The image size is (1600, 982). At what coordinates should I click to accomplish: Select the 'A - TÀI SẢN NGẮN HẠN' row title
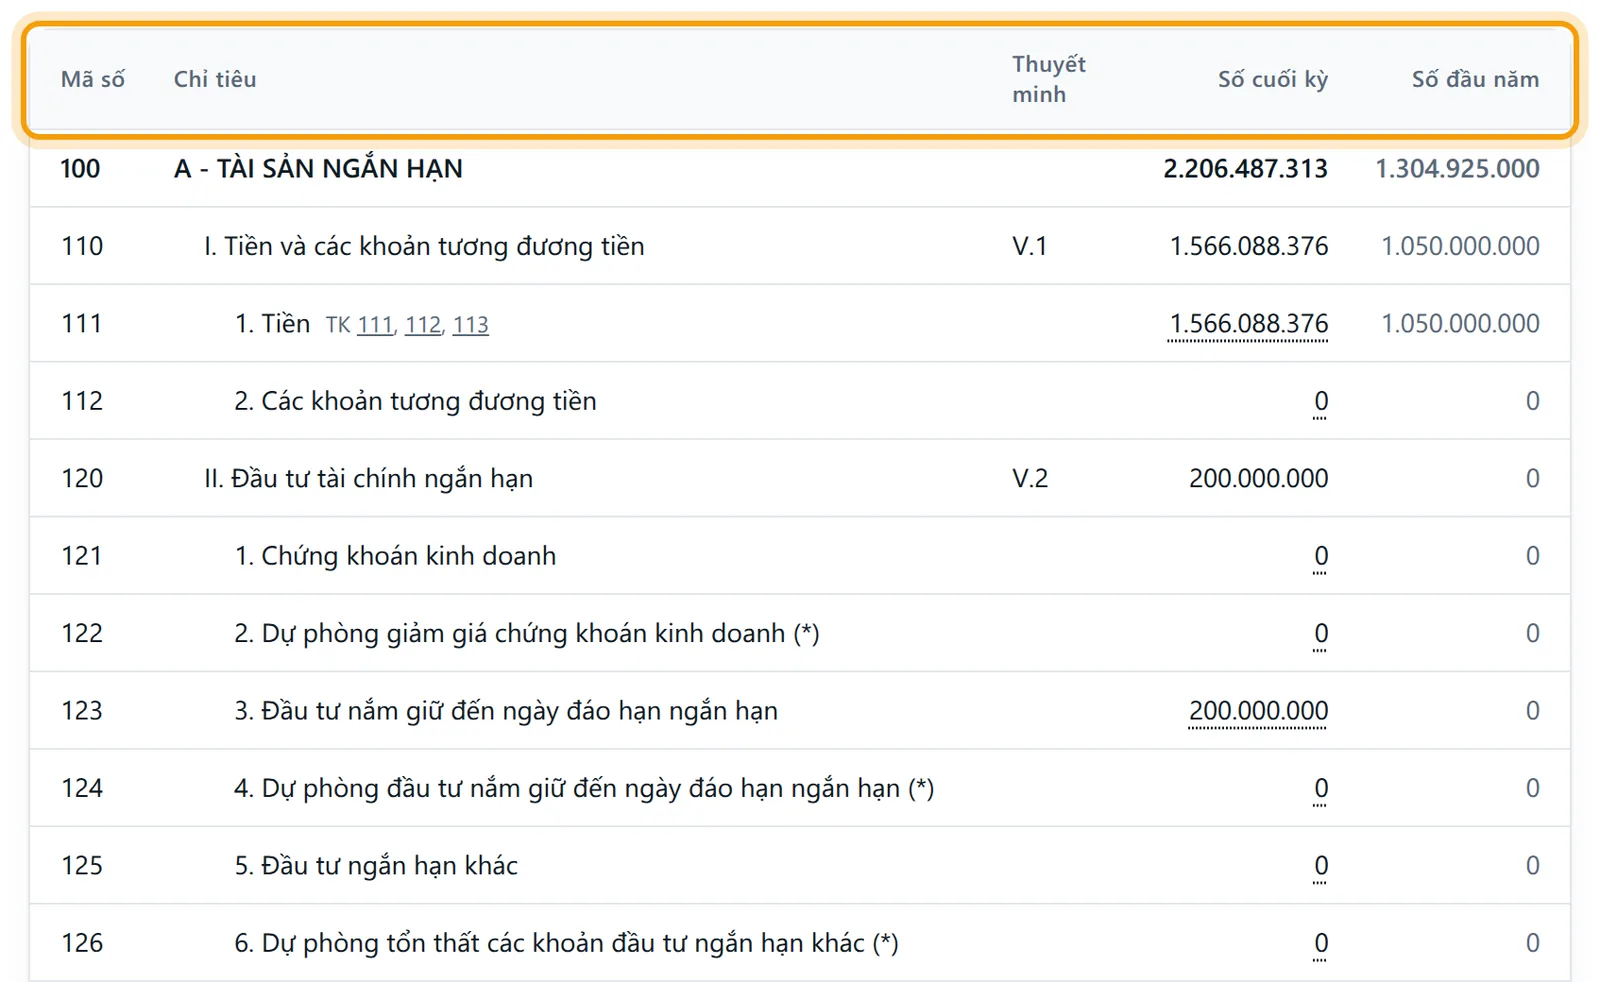[x=318, y=169]
